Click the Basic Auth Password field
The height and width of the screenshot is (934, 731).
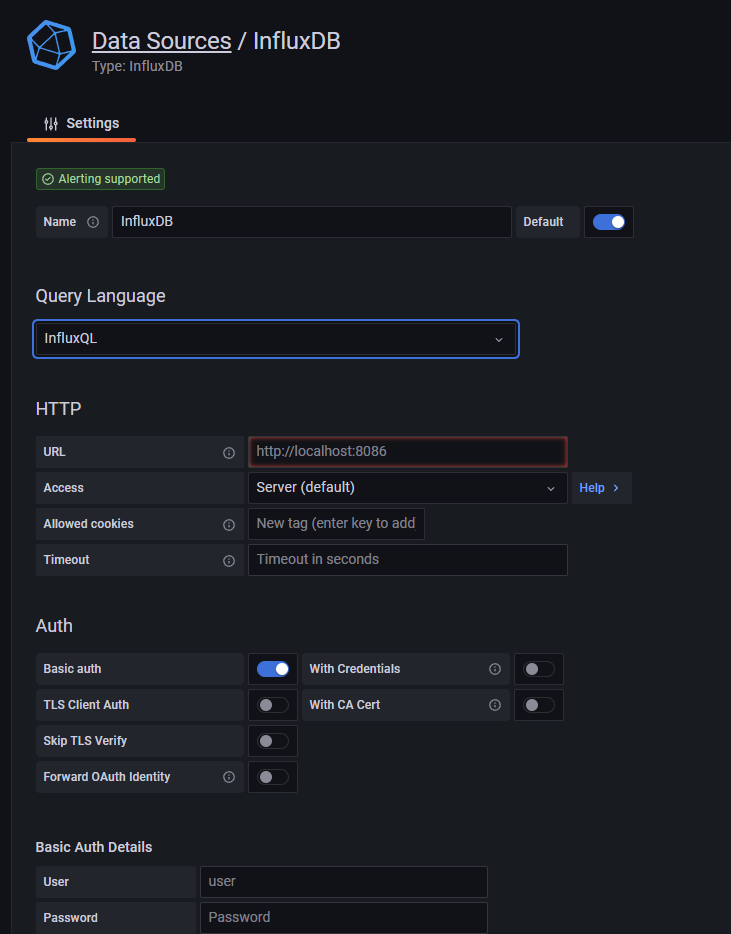343,917
